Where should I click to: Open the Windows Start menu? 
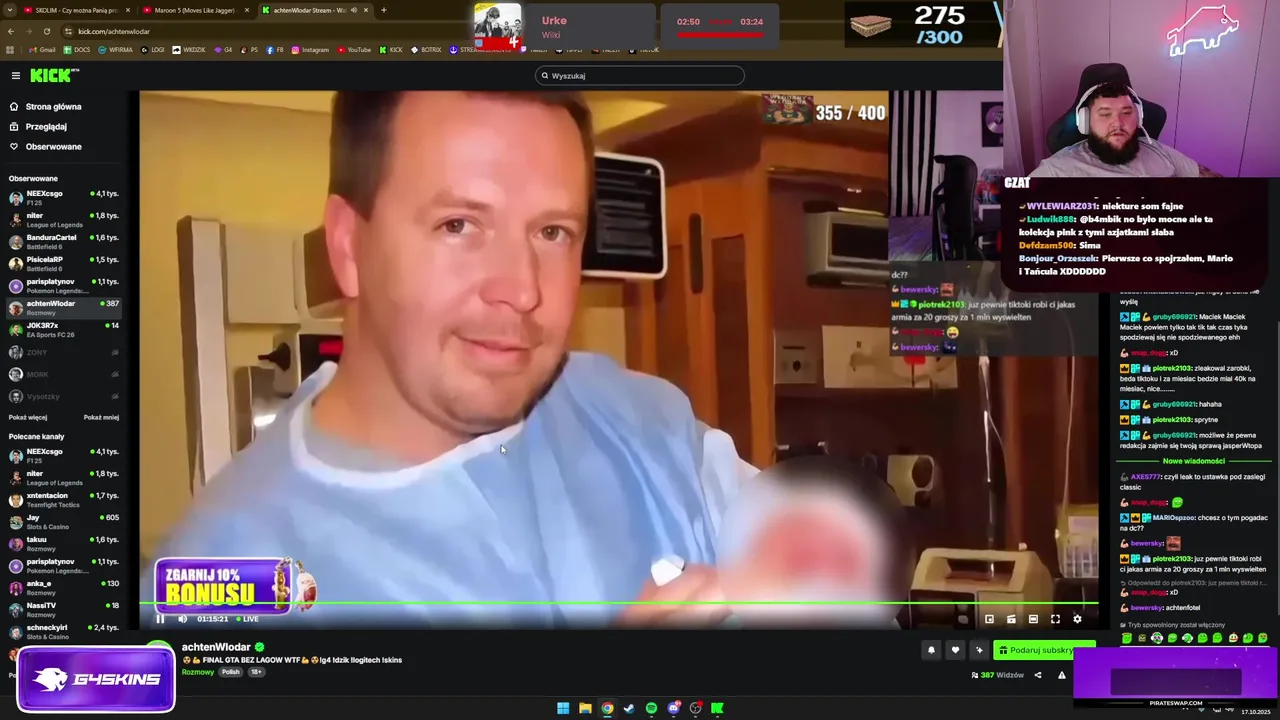(563, 708)
